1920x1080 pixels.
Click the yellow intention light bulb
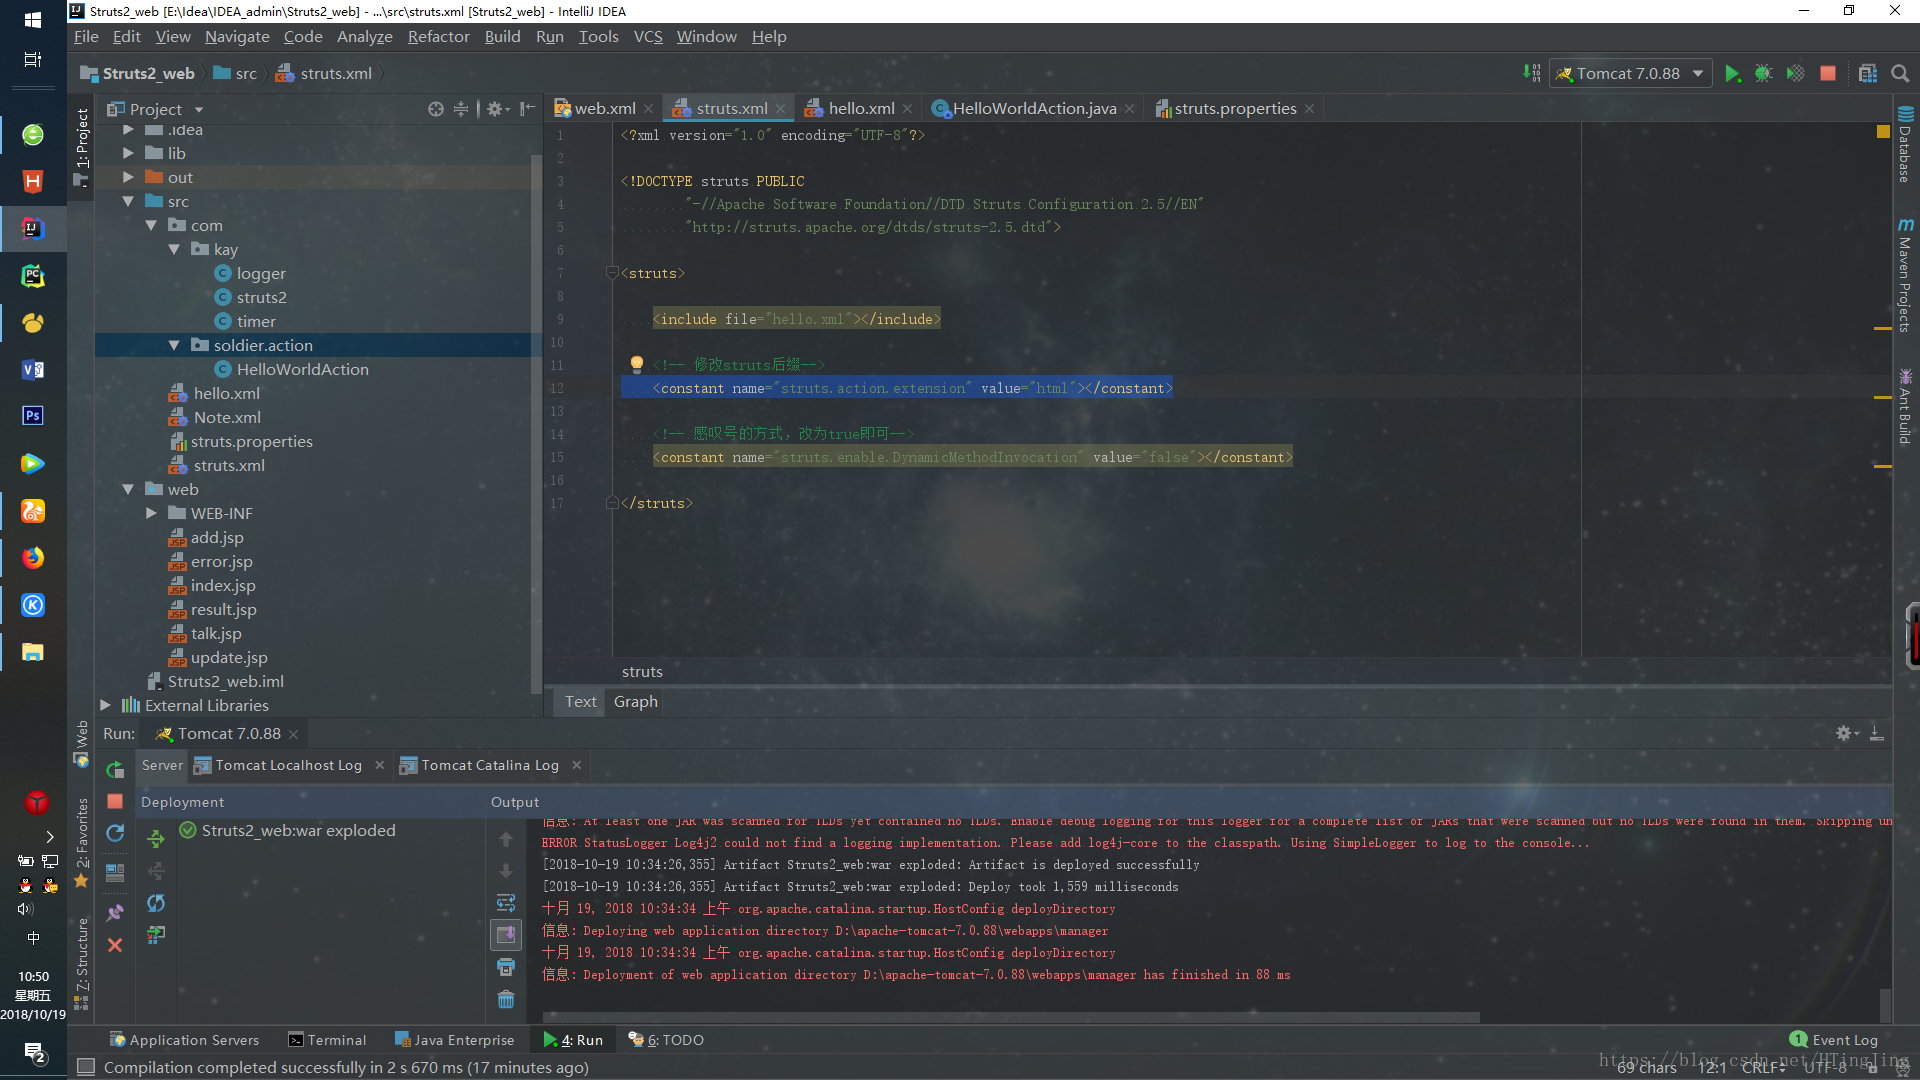pos(637,364)
